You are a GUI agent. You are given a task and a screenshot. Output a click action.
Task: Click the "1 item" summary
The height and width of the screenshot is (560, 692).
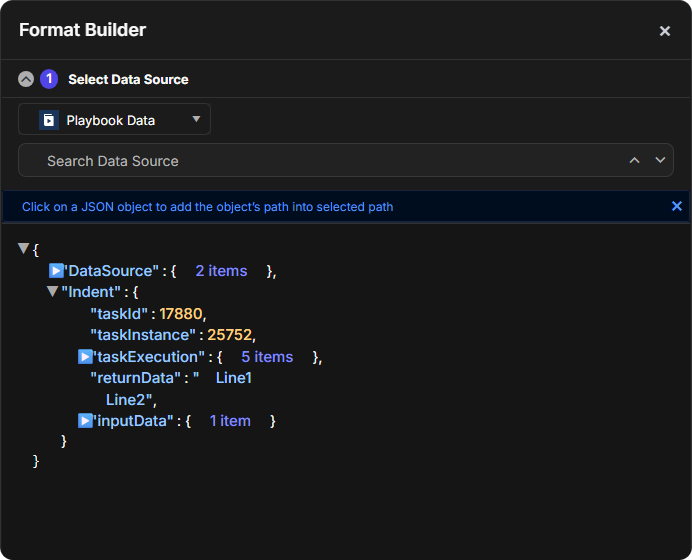pos(230,421)
